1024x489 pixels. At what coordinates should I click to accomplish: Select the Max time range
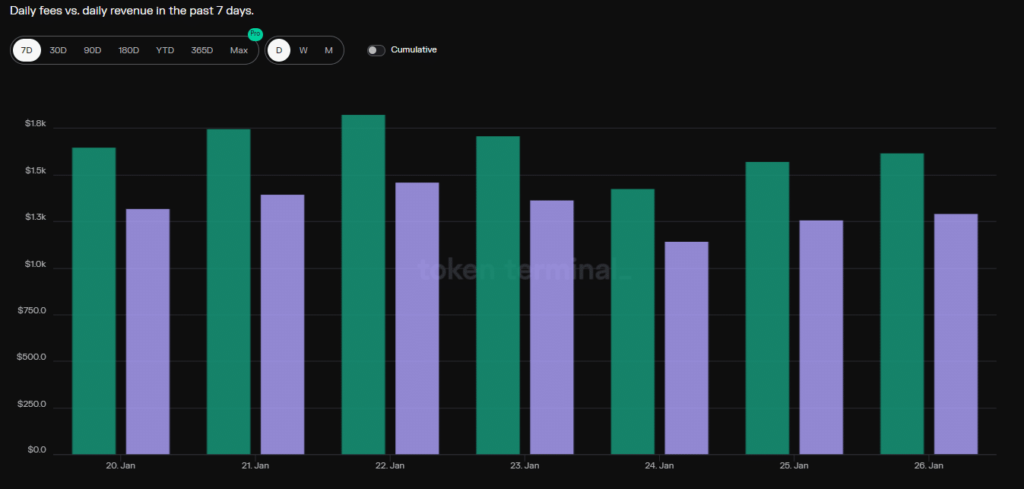239,50
